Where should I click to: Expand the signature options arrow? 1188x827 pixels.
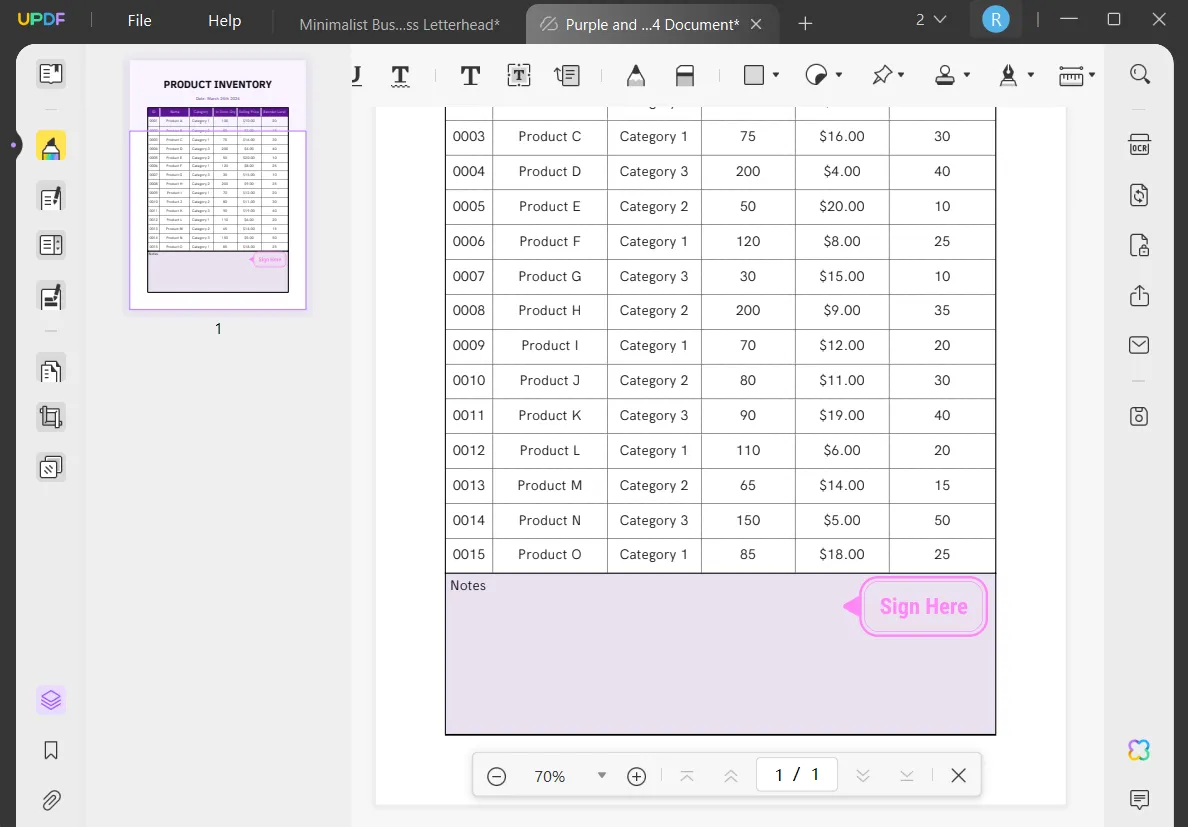click(1030, 75)
